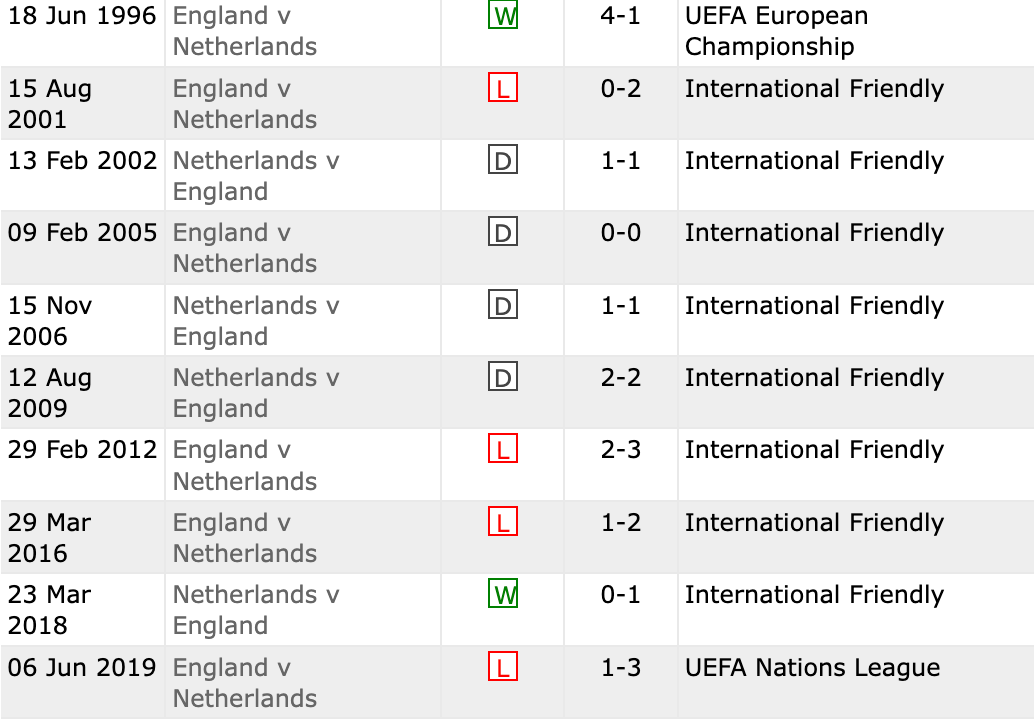Select the D result badge for 15 Nov 2006
The image size is (1034, 720).
(503, 306)
